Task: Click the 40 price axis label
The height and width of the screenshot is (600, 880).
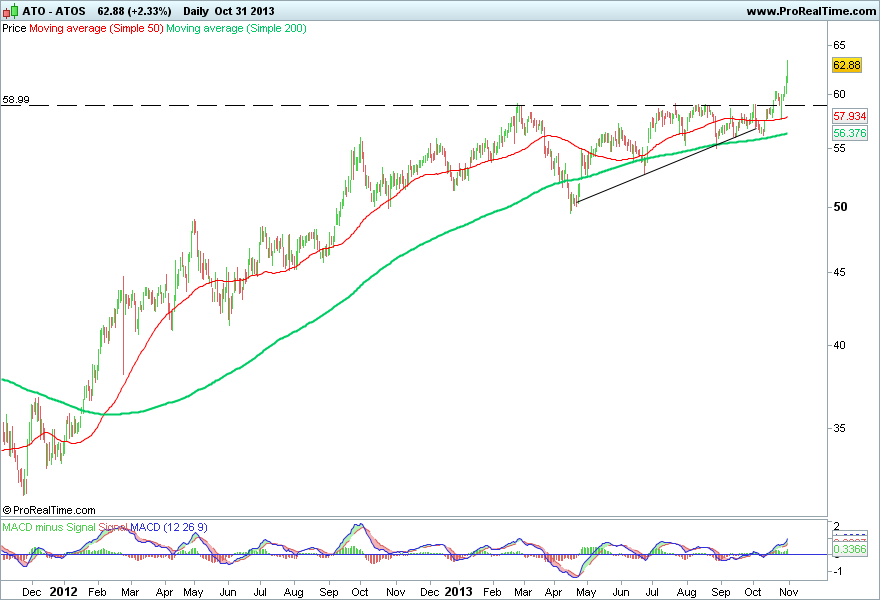Action: (x=839, y=345)
